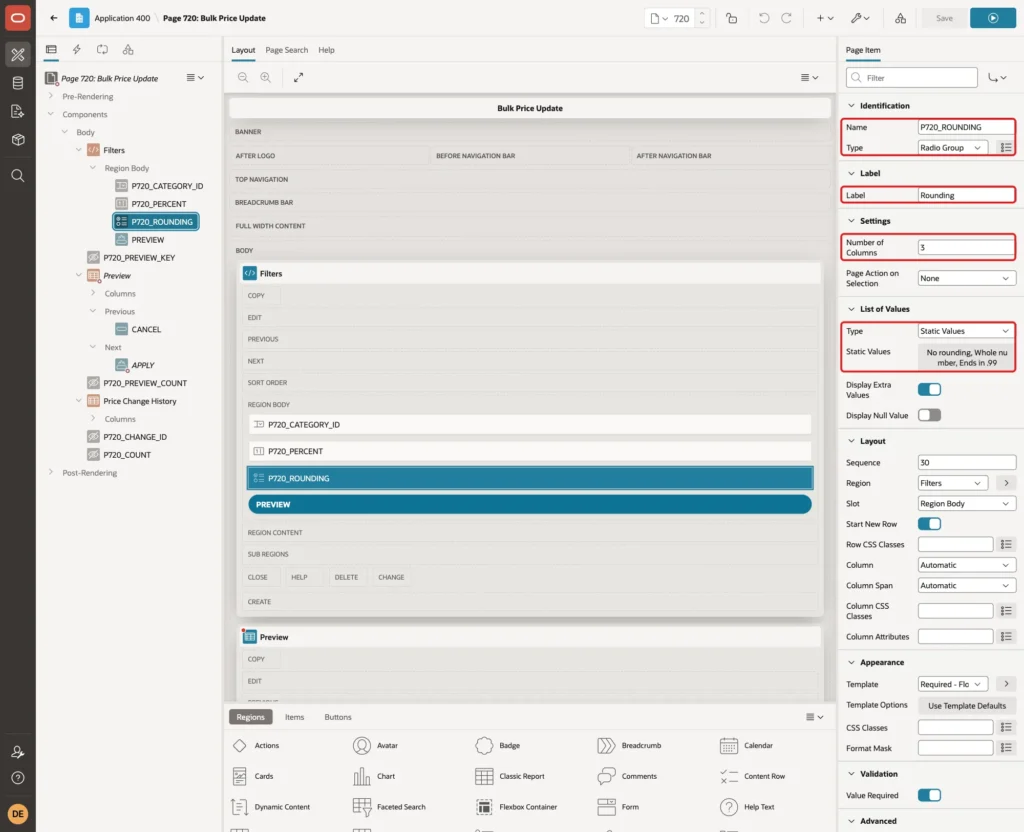
Task: Open the administration user icon
Action: (x=18, y=752)
